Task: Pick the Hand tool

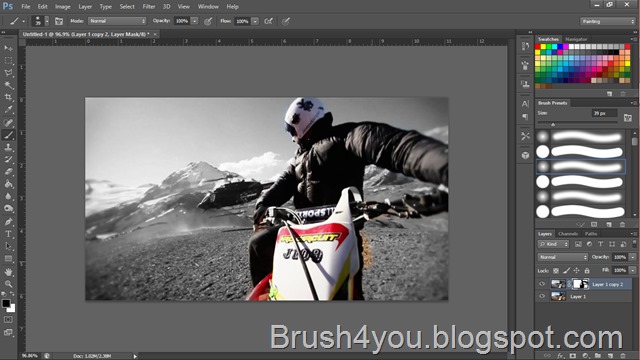Action: pyautogui.click(x=8, y=271)
